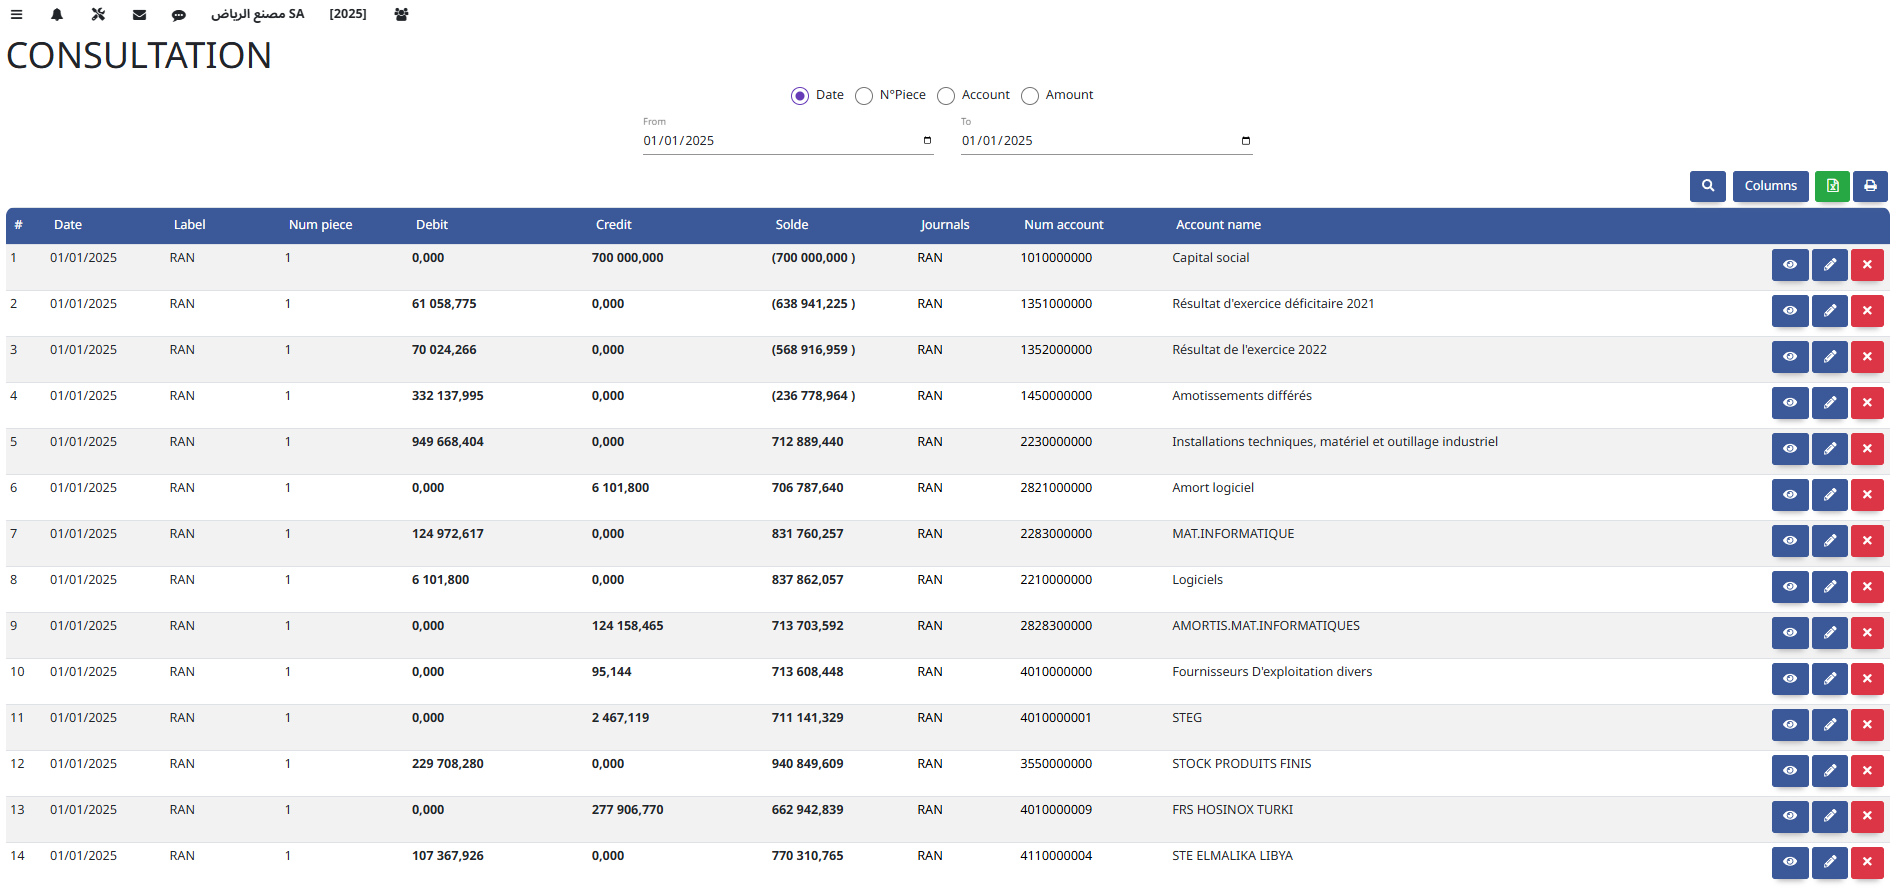Open the From date calendar picker
1900x888 pixels.
pyautogui.click(x=927, y=141)
